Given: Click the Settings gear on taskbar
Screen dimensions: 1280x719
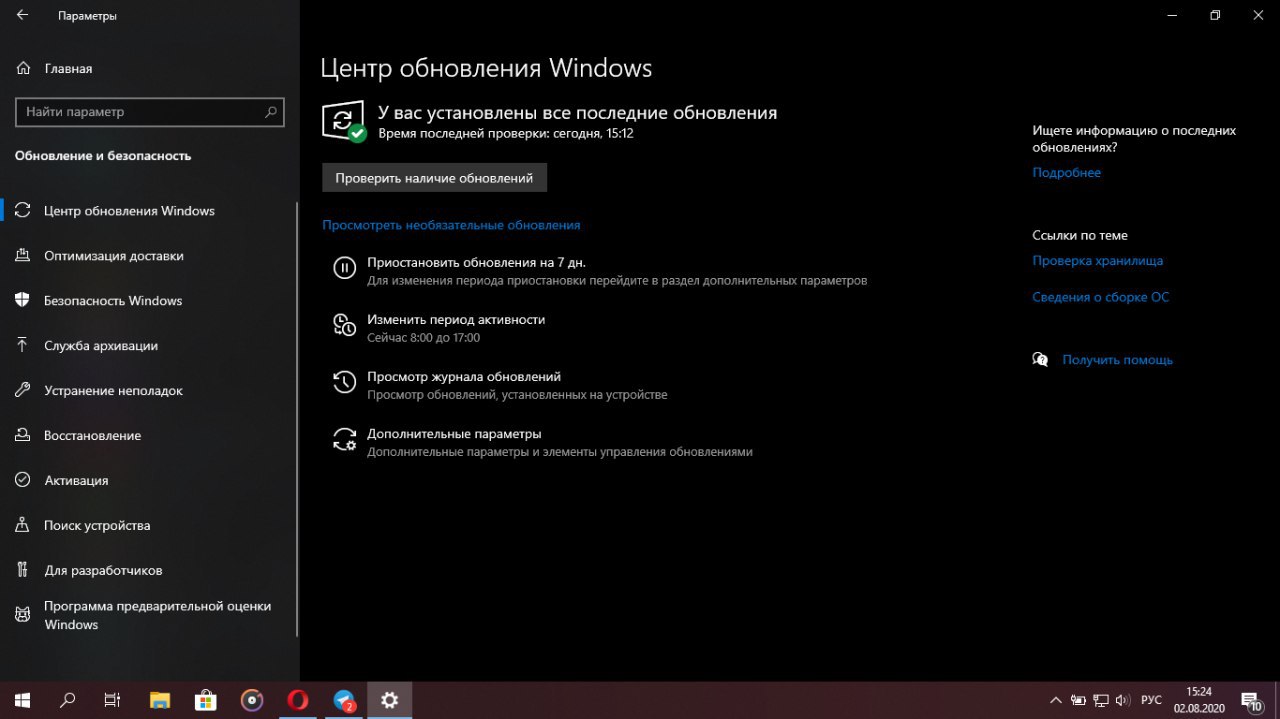Looking at the screenshot, I should click(x=390, y=700).
